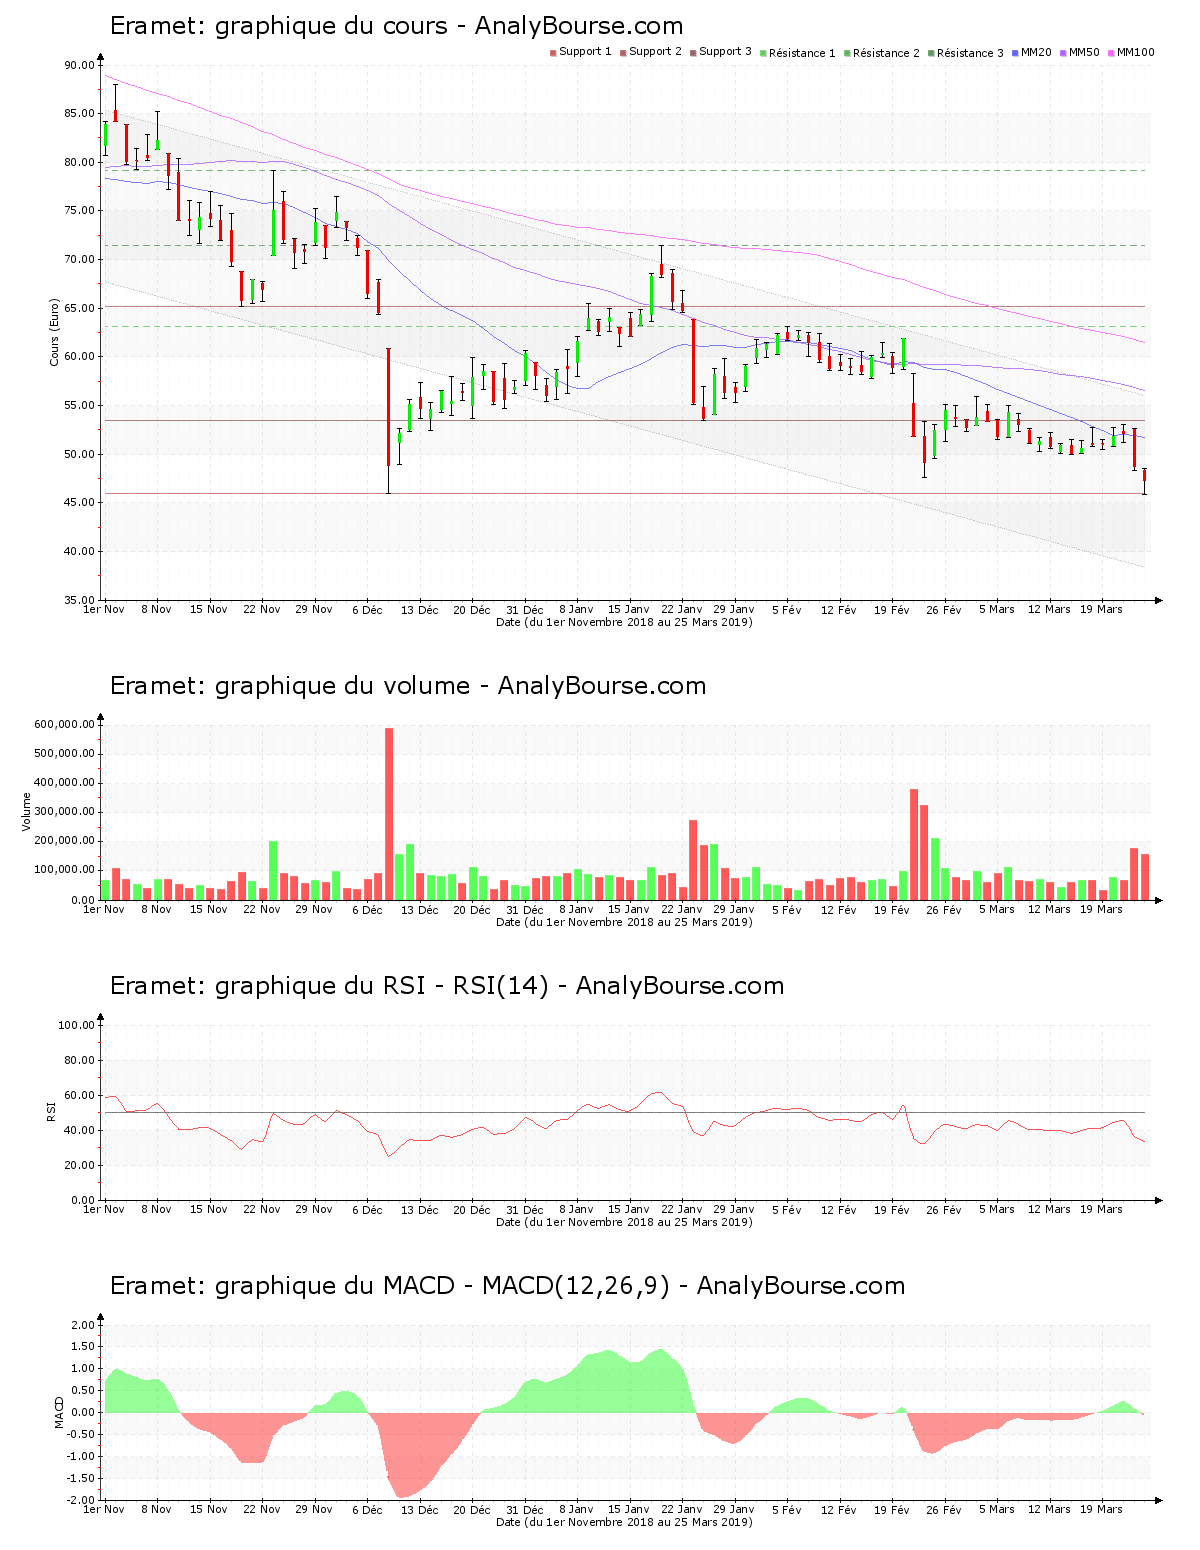The width and height of the screenshot is (1200, 1550).
Task: Click the '600,000.00' volume axis value
Action: pos(65,725)
